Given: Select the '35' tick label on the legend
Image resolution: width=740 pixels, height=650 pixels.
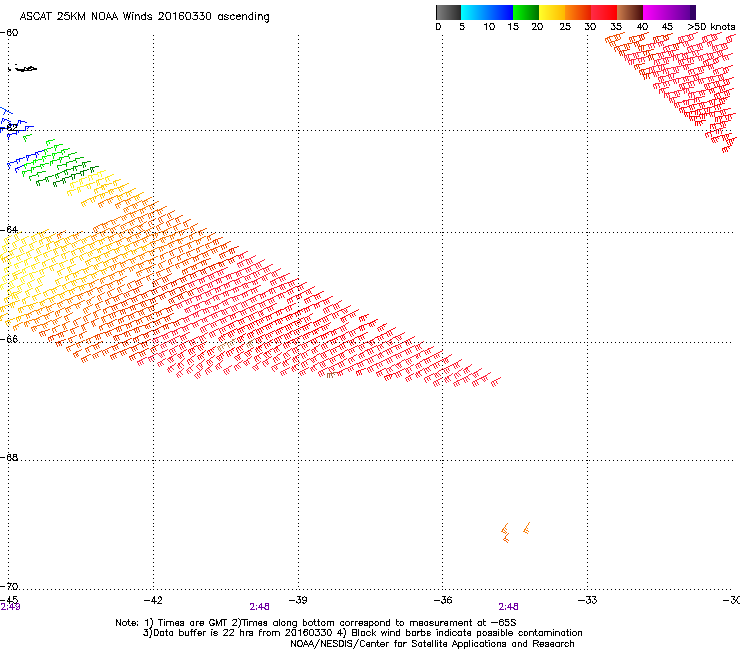Looking at the screenshot, I should (616, 27).
